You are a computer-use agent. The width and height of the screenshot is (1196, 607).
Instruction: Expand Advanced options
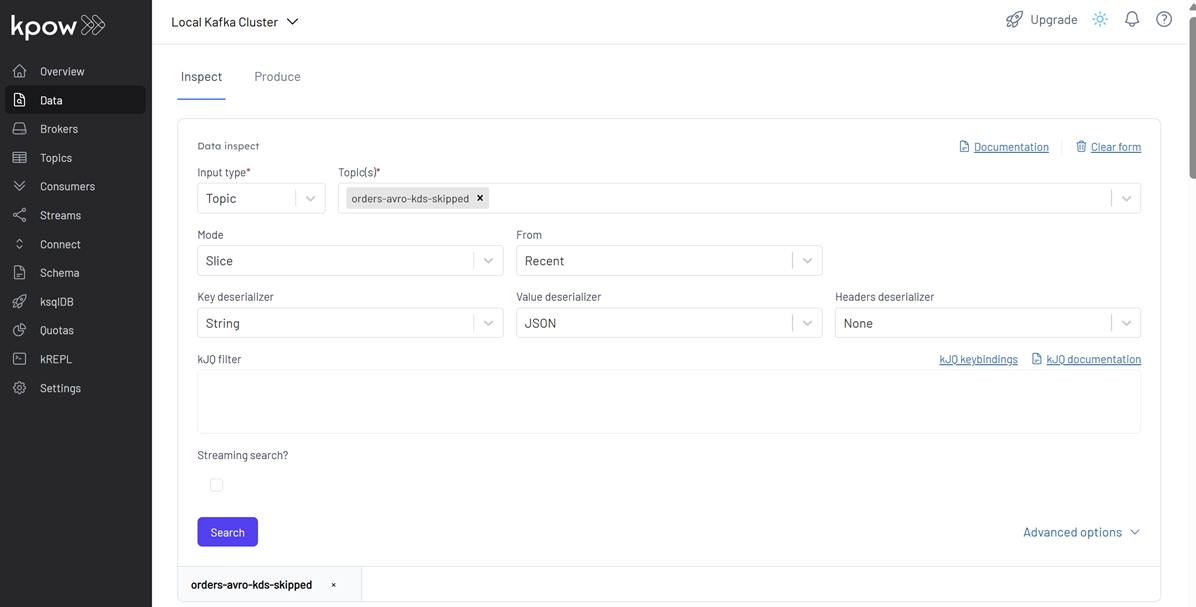(1082, 532)
